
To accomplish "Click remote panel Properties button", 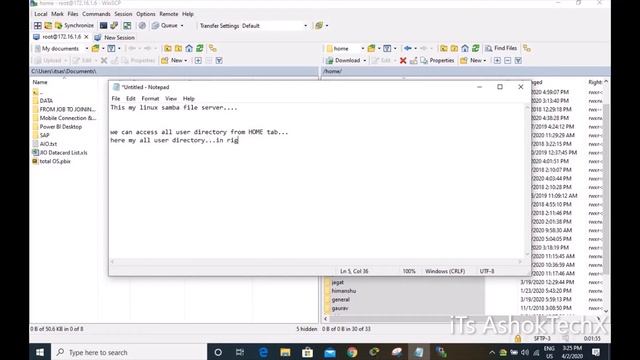I will click(x=437, y=60).
